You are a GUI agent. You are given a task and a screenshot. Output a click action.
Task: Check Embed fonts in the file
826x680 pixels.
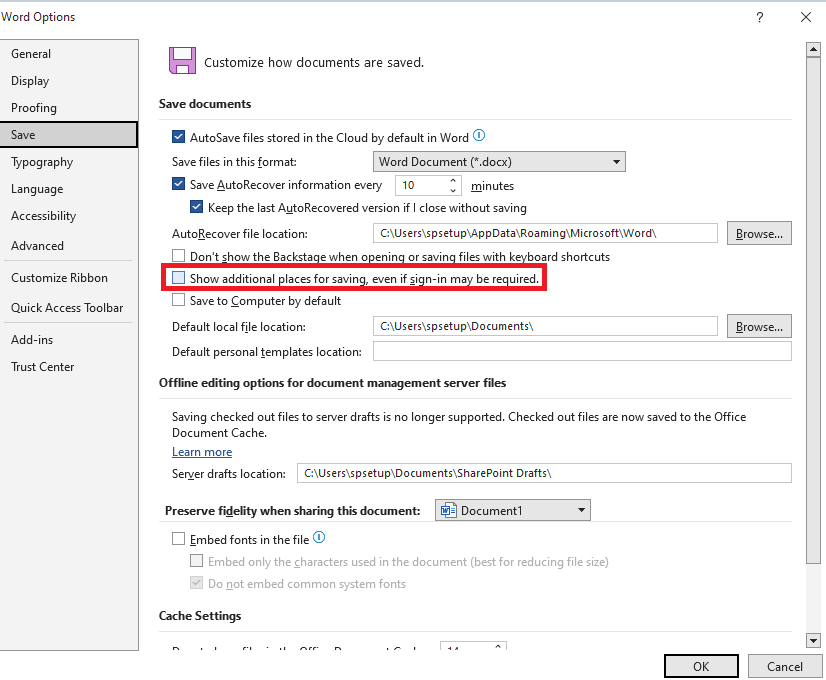(x=178, y=539)
